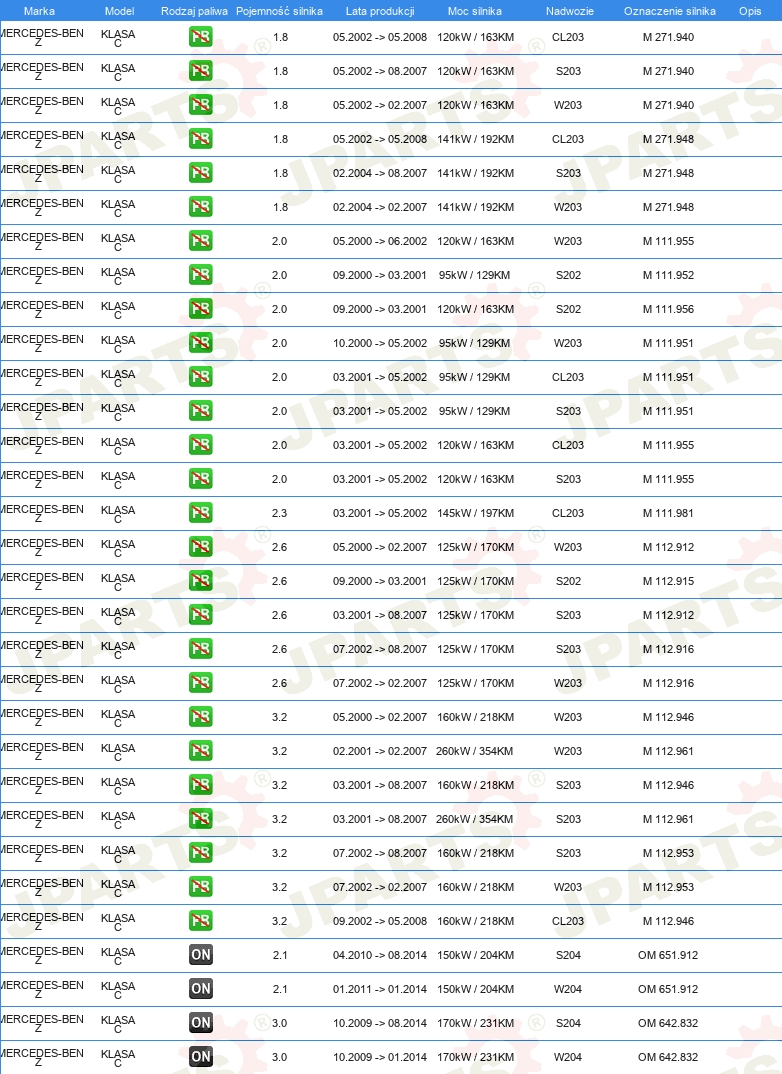The width and height of the screenshot is (782, 1074).
Task: Click PB icon in S203 M 112.953 row
Action: [x=201, y=853]
